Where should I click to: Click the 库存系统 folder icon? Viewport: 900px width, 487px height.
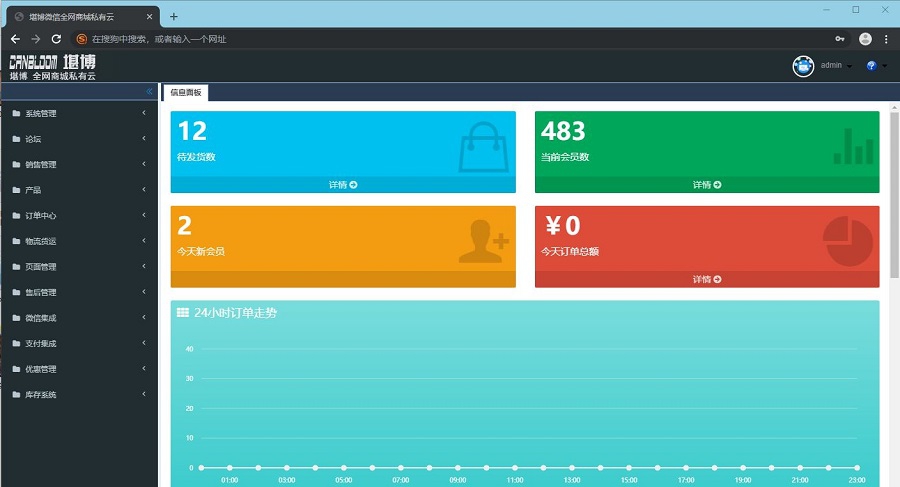16,395
